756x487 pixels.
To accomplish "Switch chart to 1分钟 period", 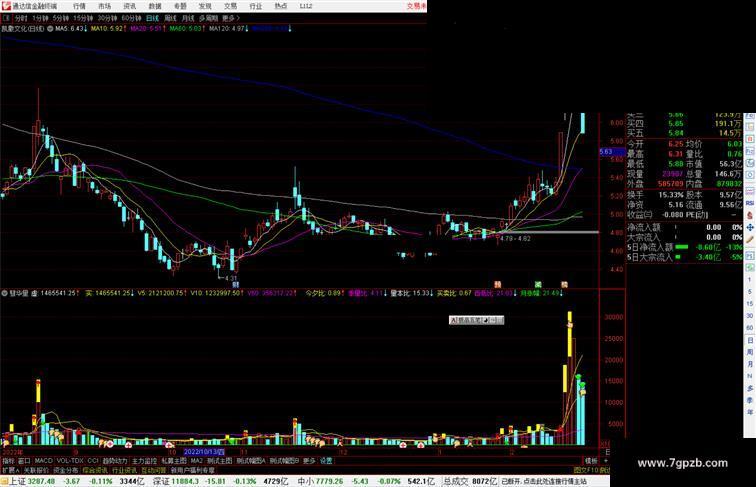I will point(40,18).
